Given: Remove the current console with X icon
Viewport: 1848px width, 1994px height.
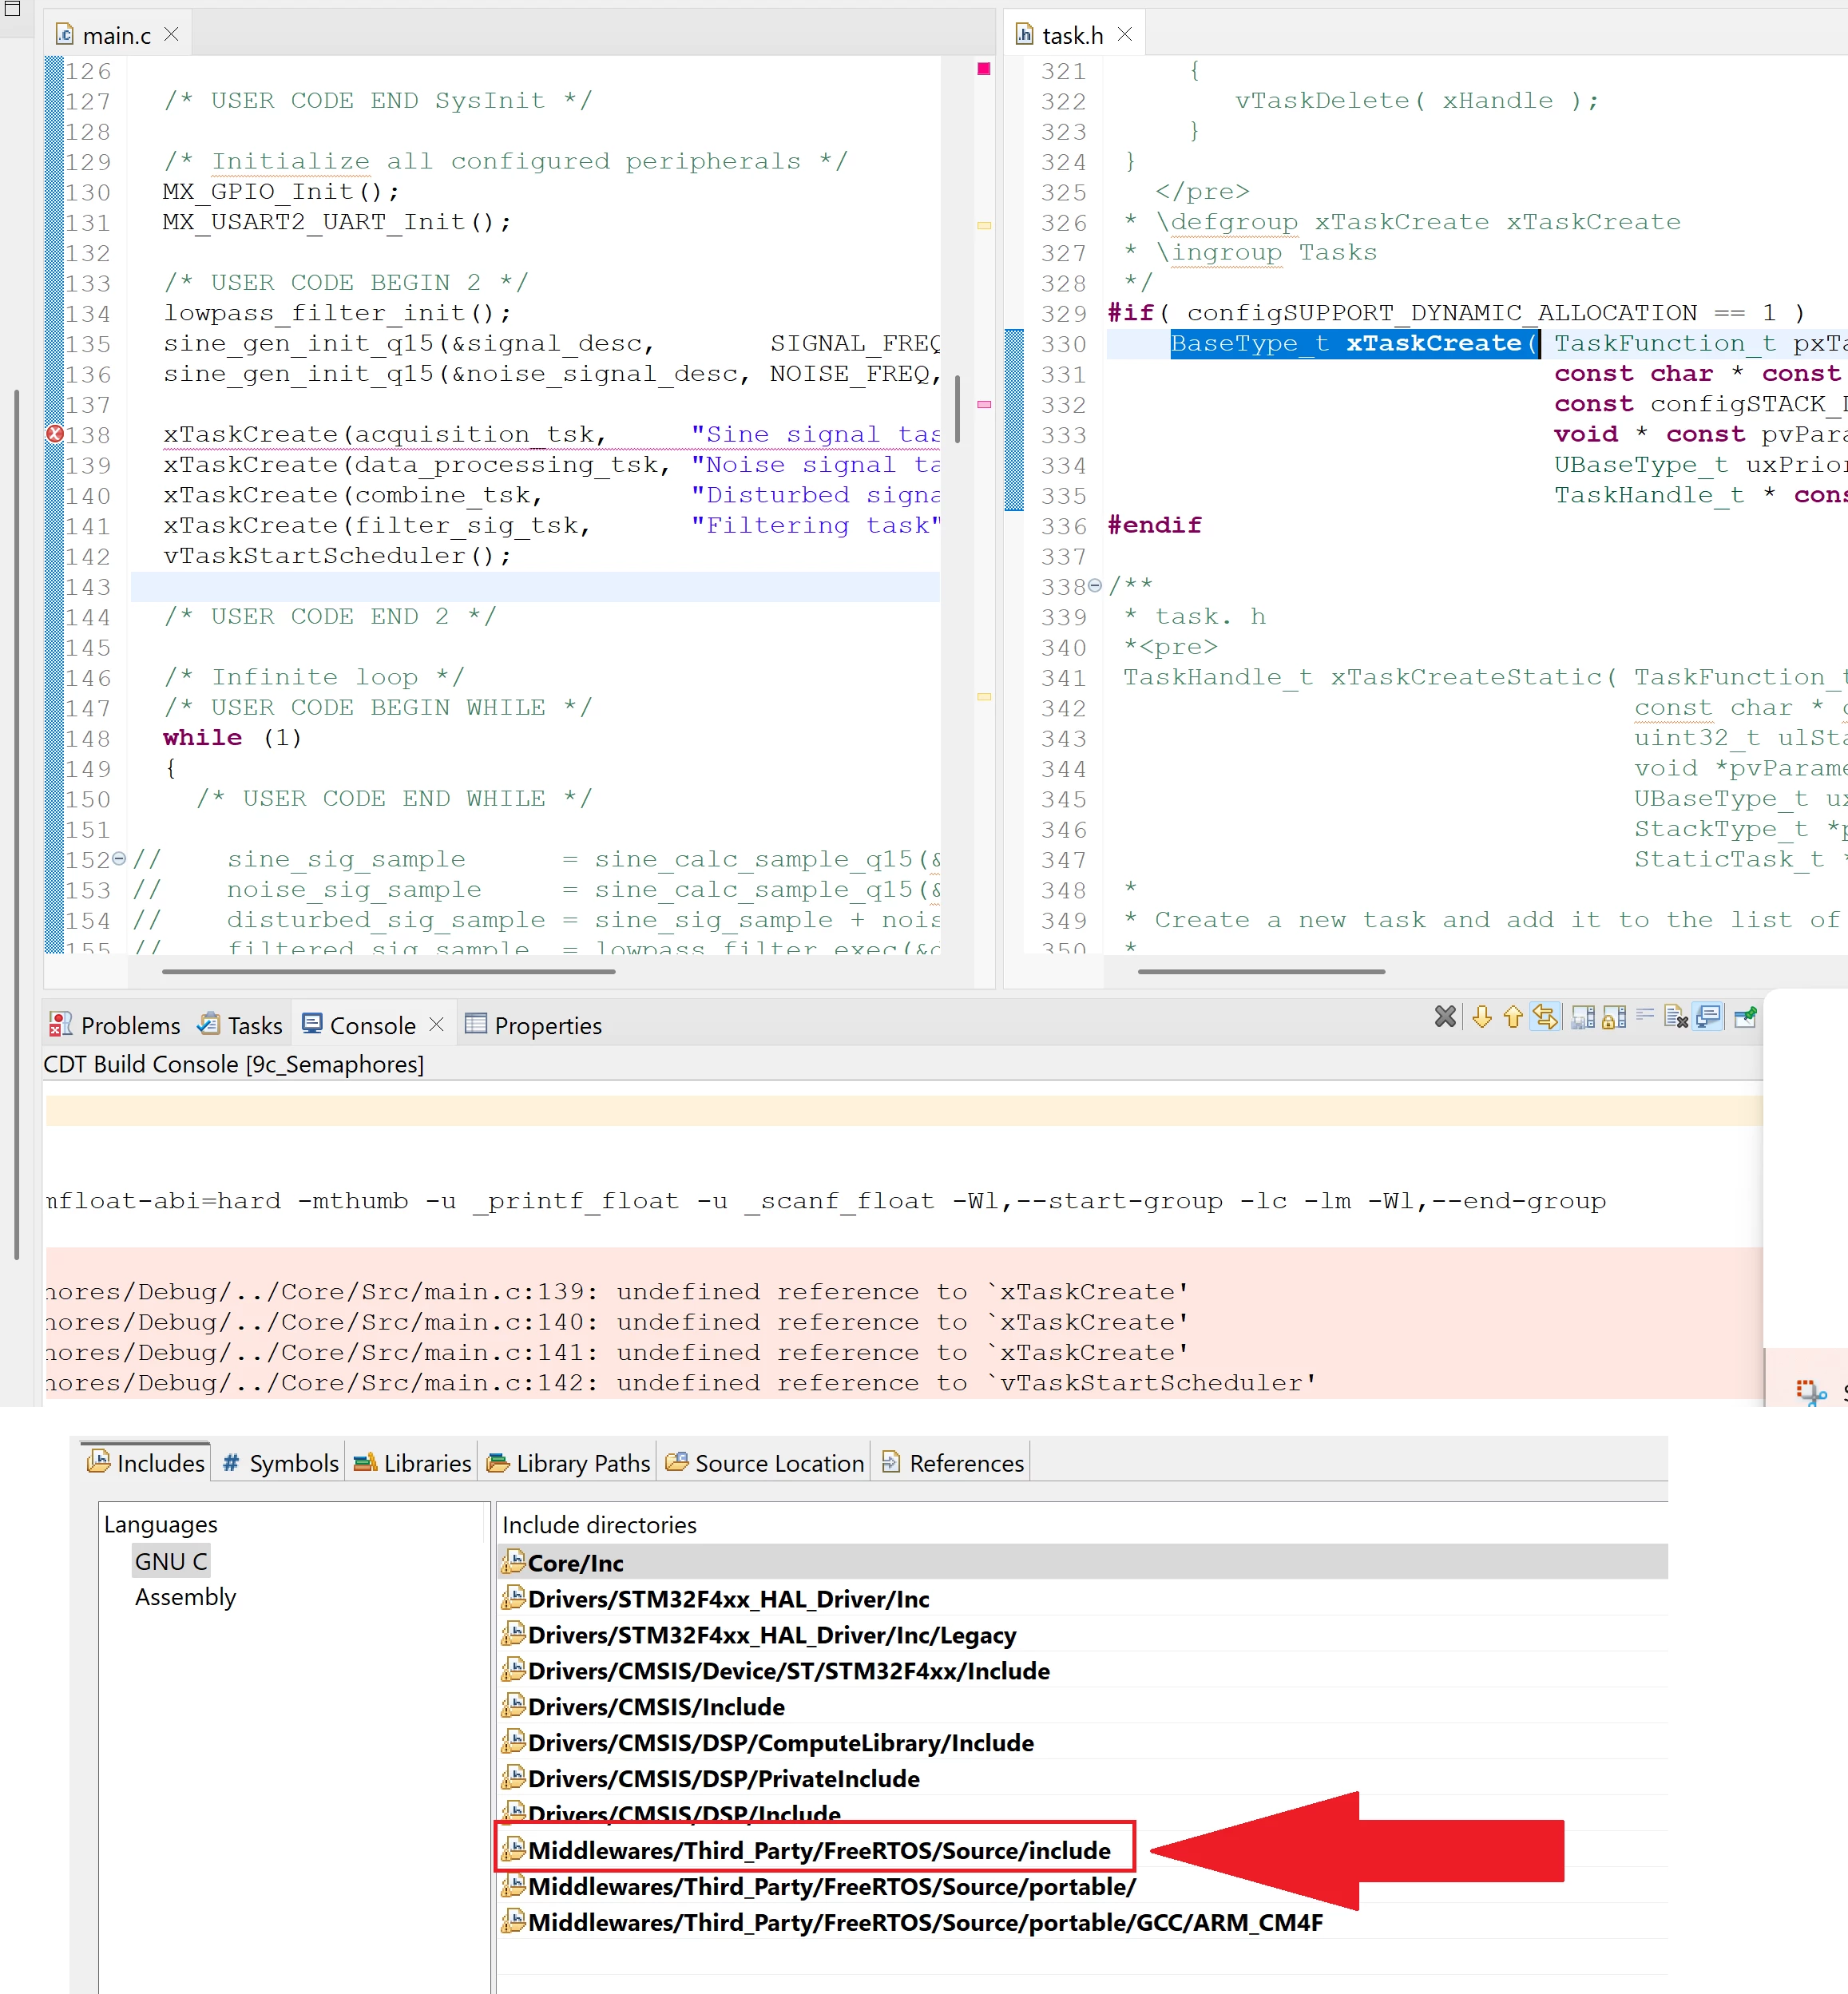Looking at the screenshot, I should tap(1445, 1017).
